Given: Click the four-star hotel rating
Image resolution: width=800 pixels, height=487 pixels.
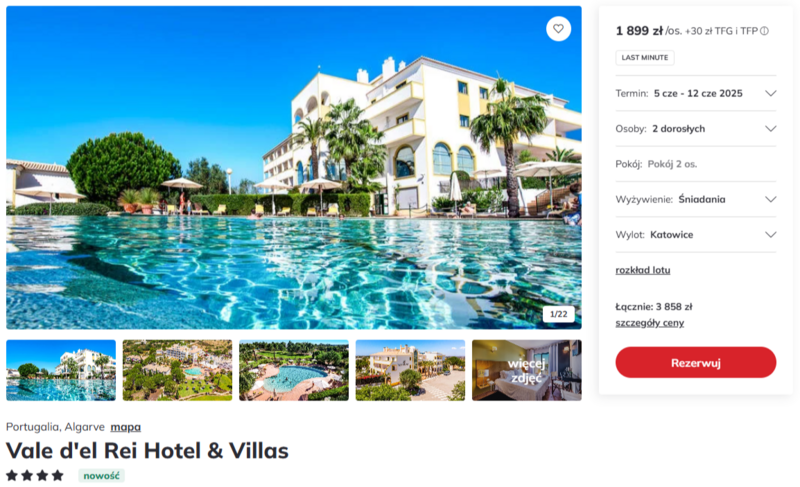Looking at the screenshot, I should 35,476.
